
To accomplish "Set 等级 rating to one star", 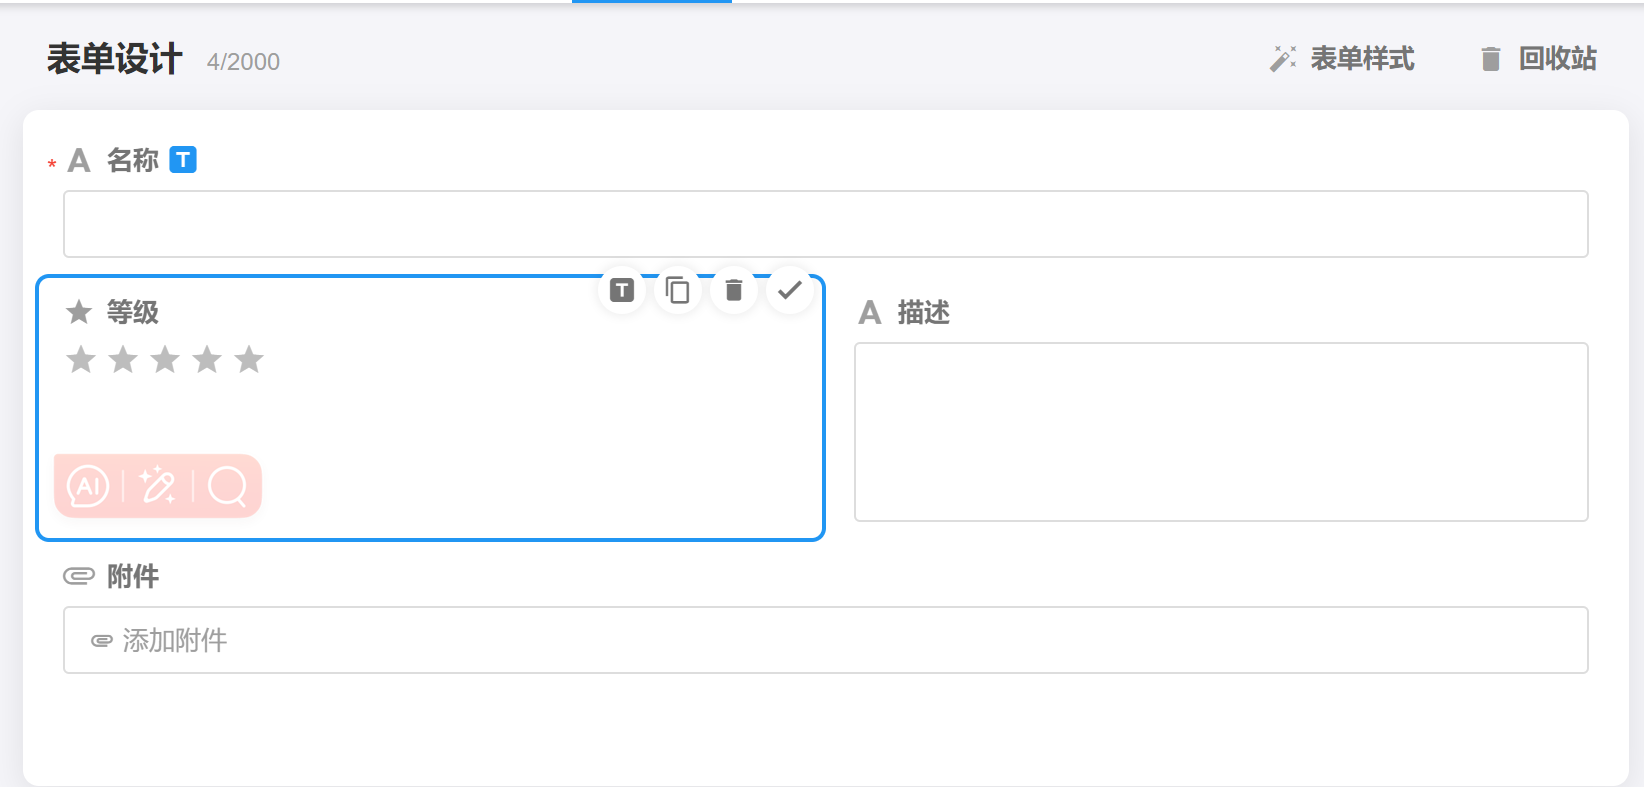I will tap(81, 360).
